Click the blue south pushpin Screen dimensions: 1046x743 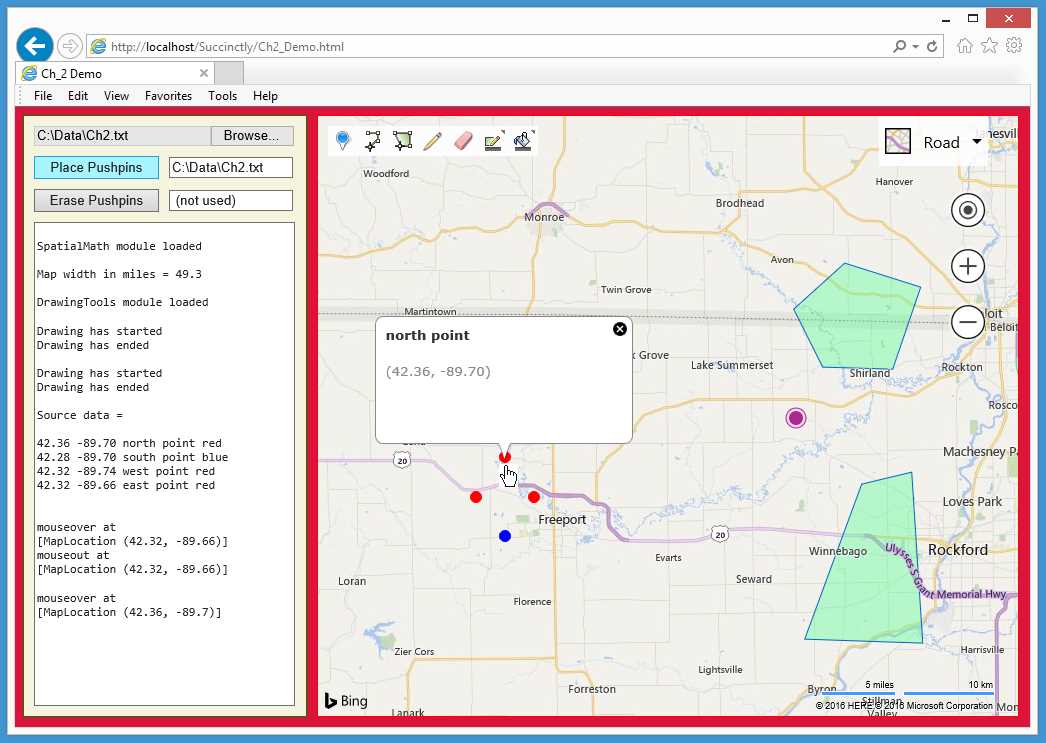[x=505, y=536]
